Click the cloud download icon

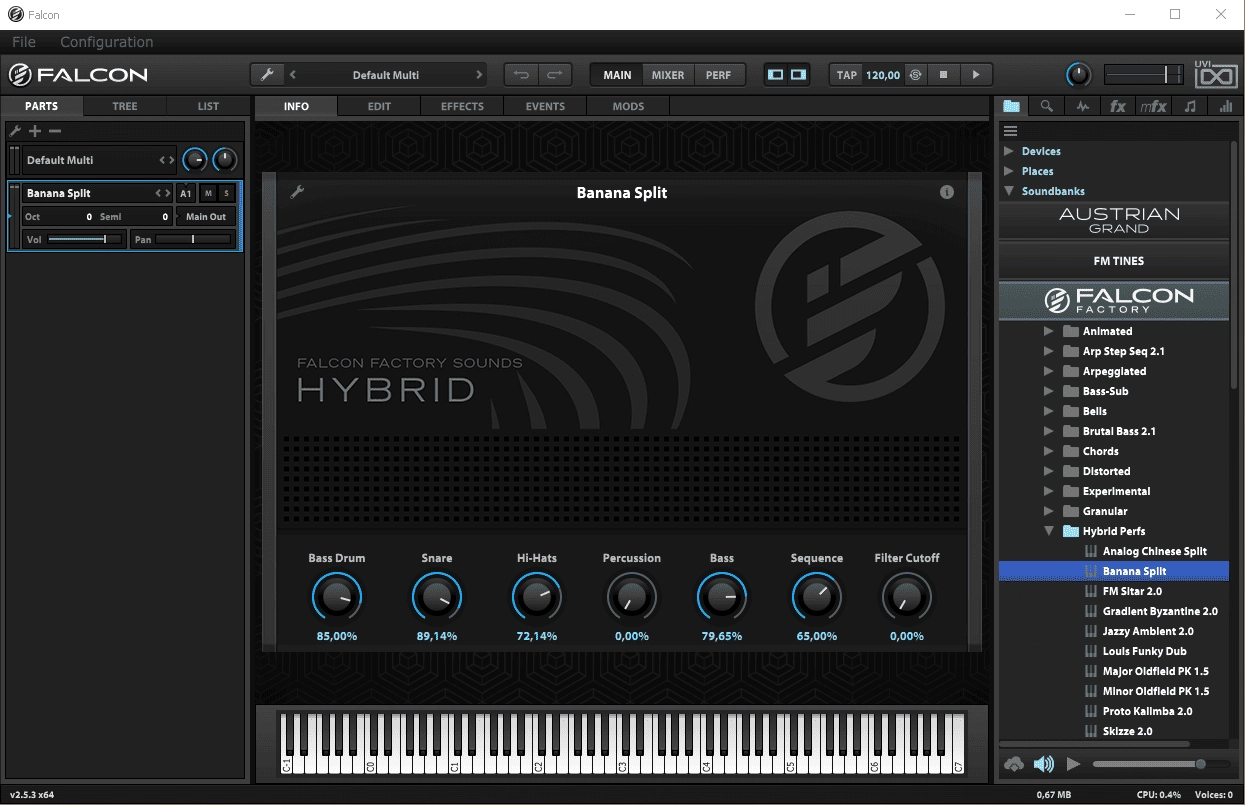(1014, 764)
